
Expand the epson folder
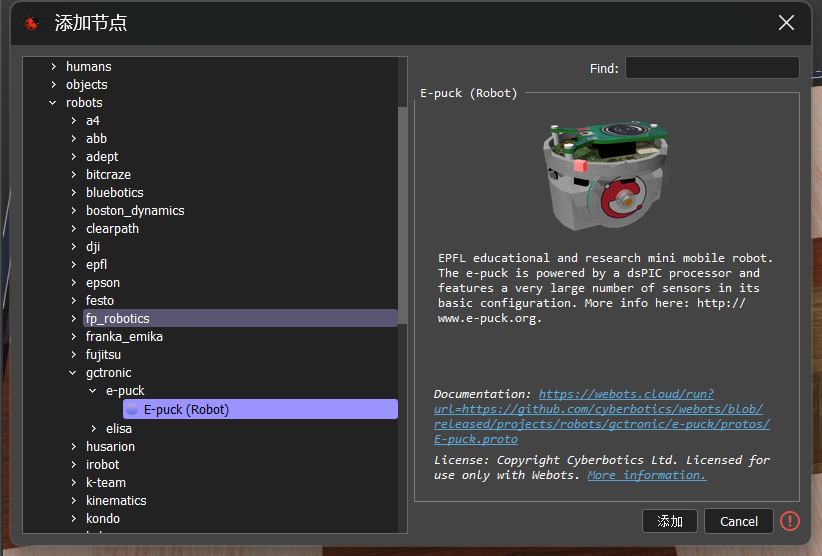(x=73, y=282)
